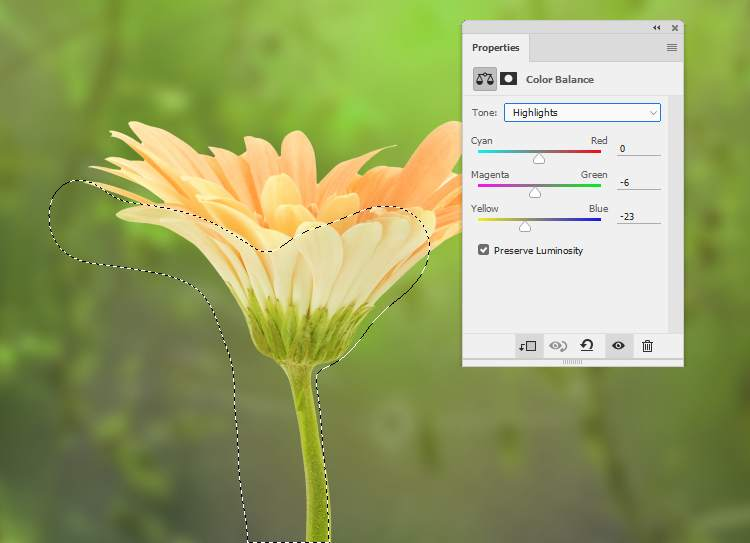Collapse the Properties panel with double arrows

(656, 28)
